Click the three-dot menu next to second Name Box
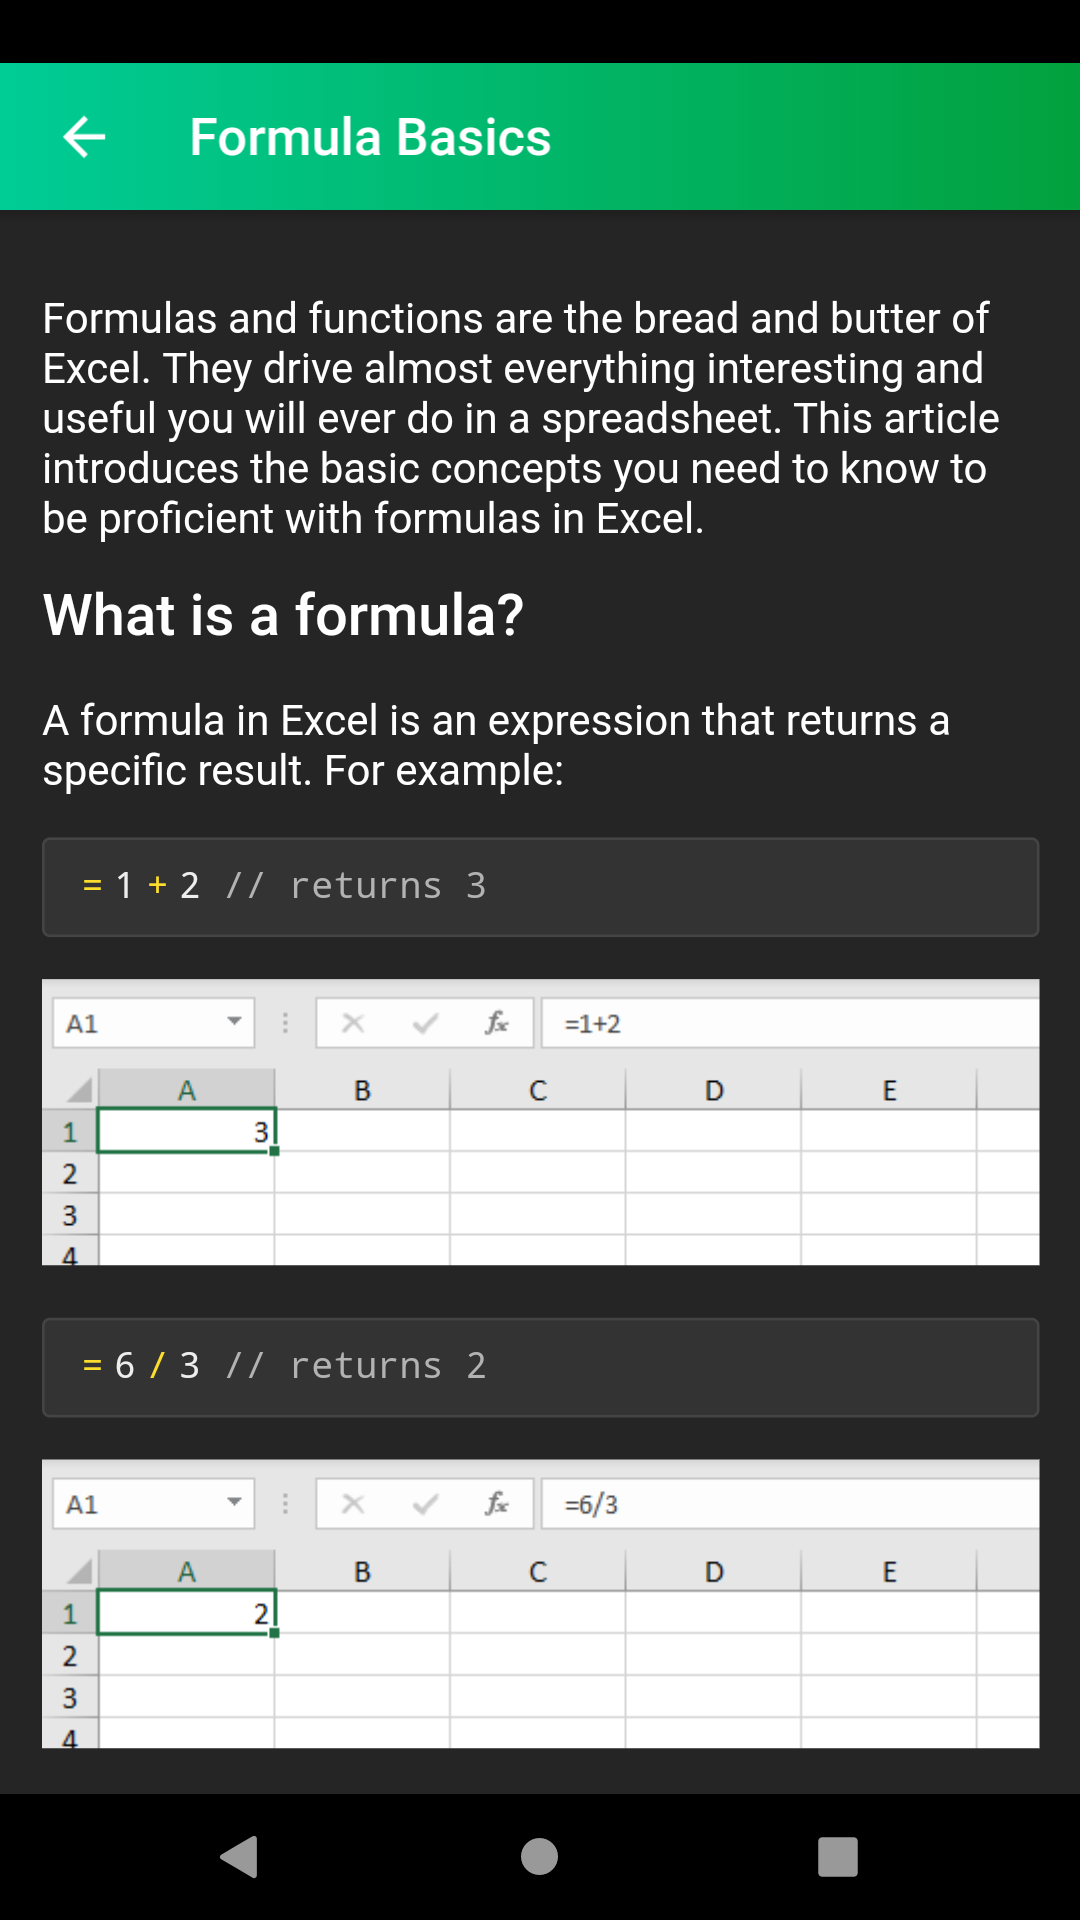Viewport: 1080px width, 1920px height. pyautogui.click(x=286, y=1502)
